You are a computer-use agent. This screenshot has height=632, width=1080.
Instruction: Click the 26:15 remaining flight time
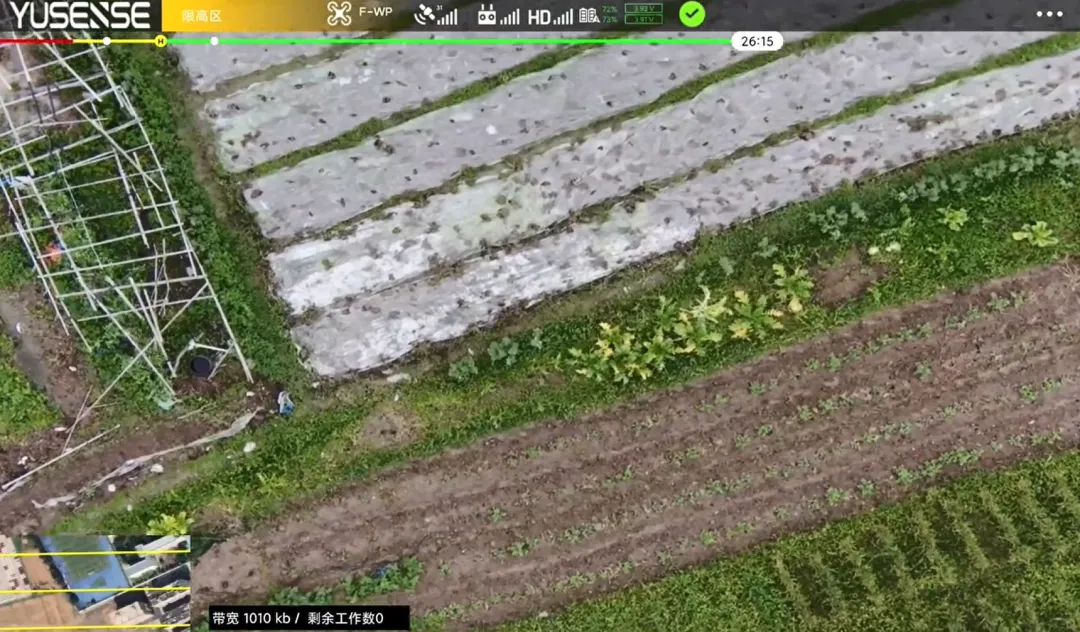coord(756,41)
